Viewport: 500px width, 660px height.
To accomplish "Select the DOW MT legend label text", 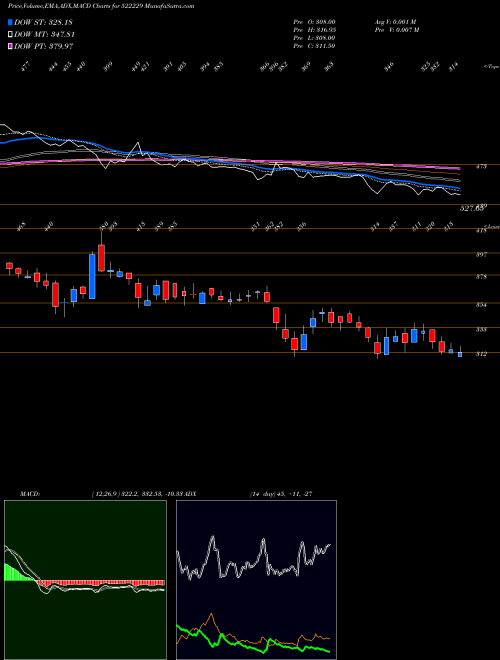I will point(44,34).
